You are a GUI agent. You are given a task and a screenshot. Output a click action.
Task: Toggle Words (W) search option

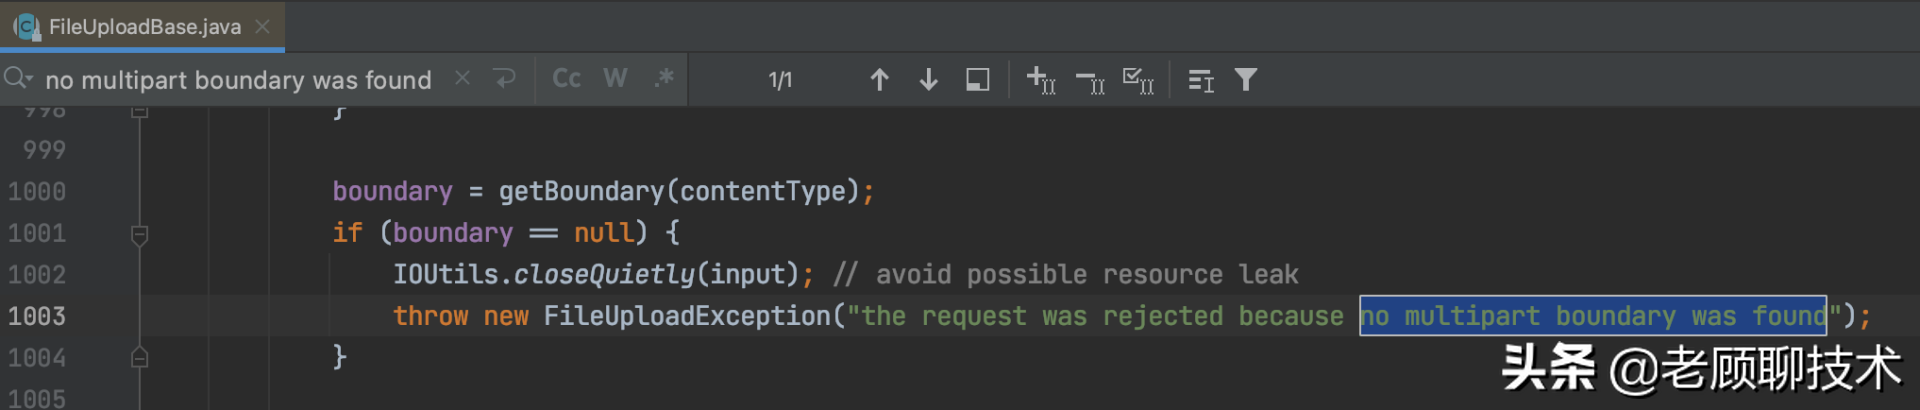point(615,78)
